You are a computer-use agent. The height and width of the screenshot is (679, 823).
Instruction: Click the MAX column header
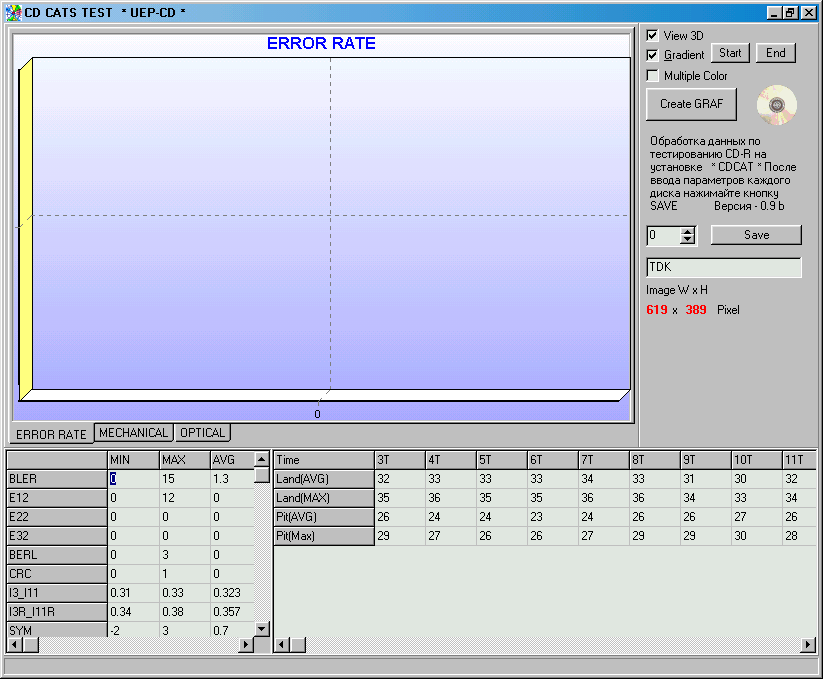click(185, 460)
